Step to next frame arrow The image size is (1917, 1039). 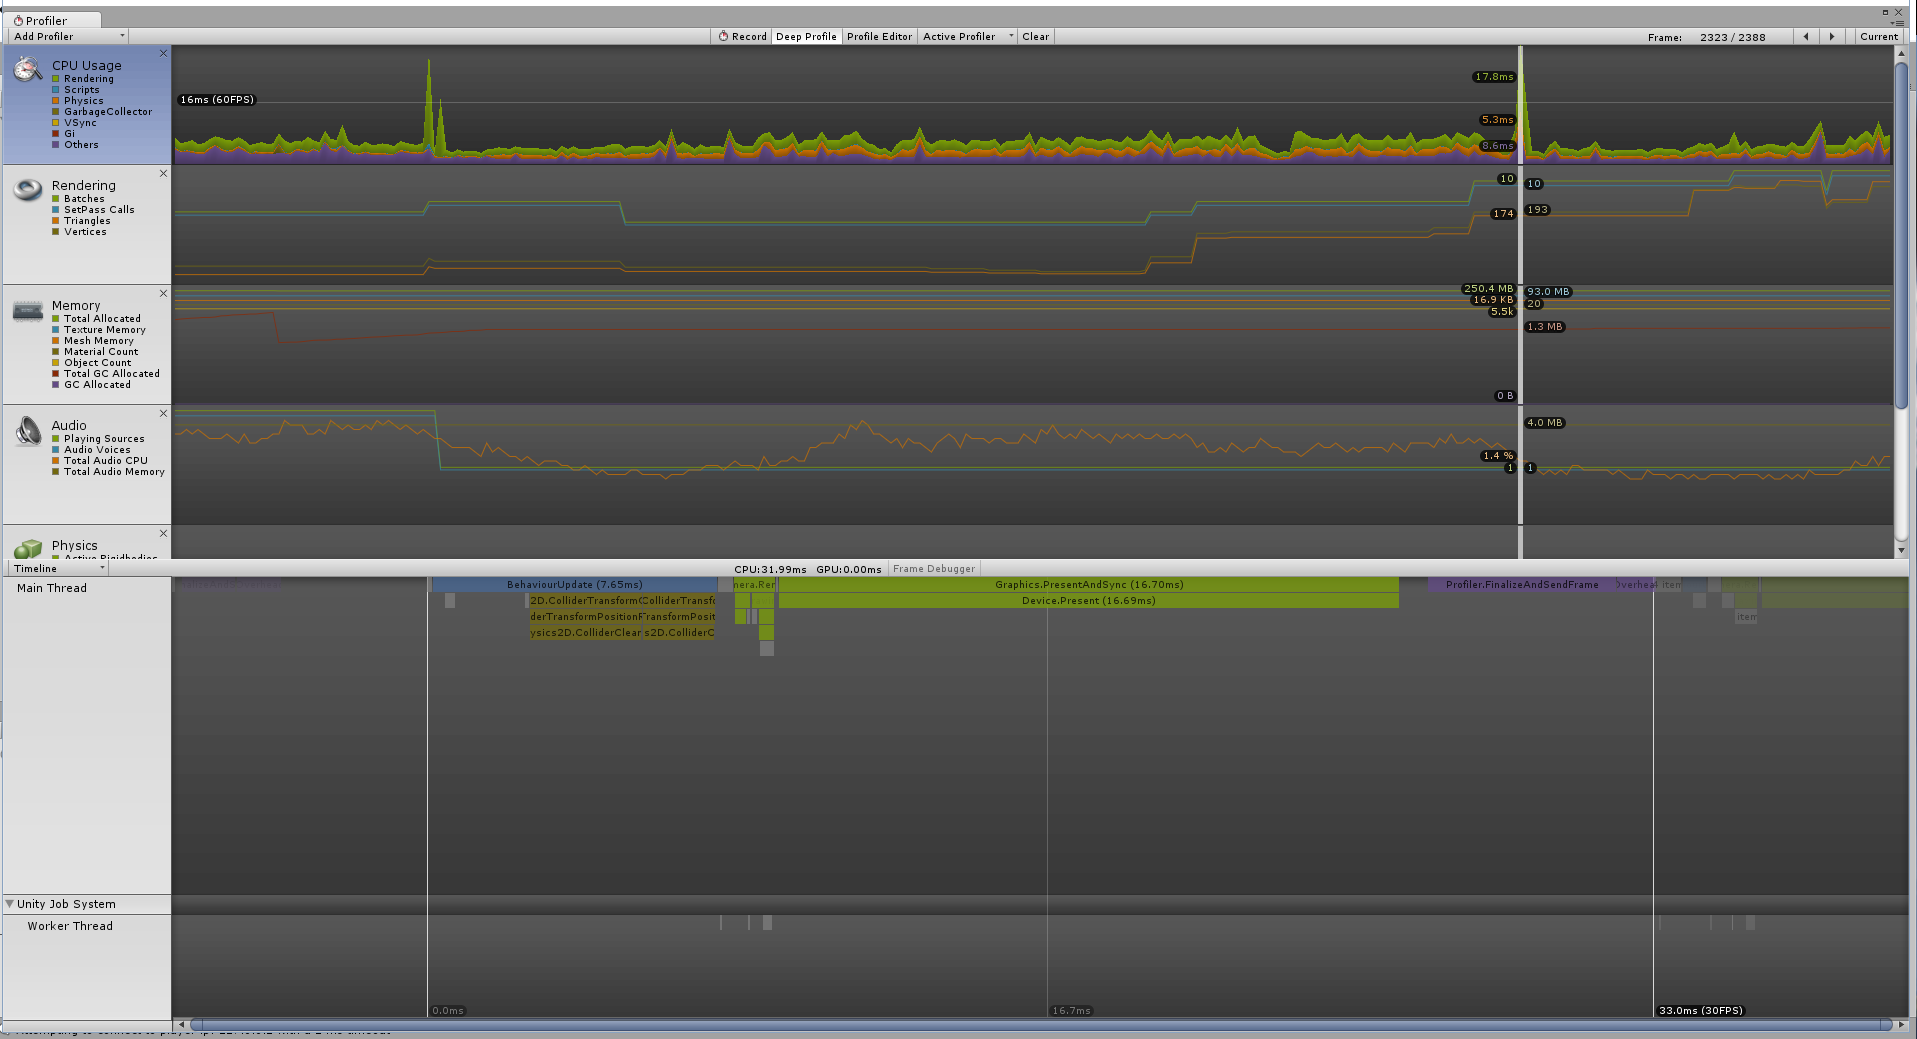[1832, 36]
